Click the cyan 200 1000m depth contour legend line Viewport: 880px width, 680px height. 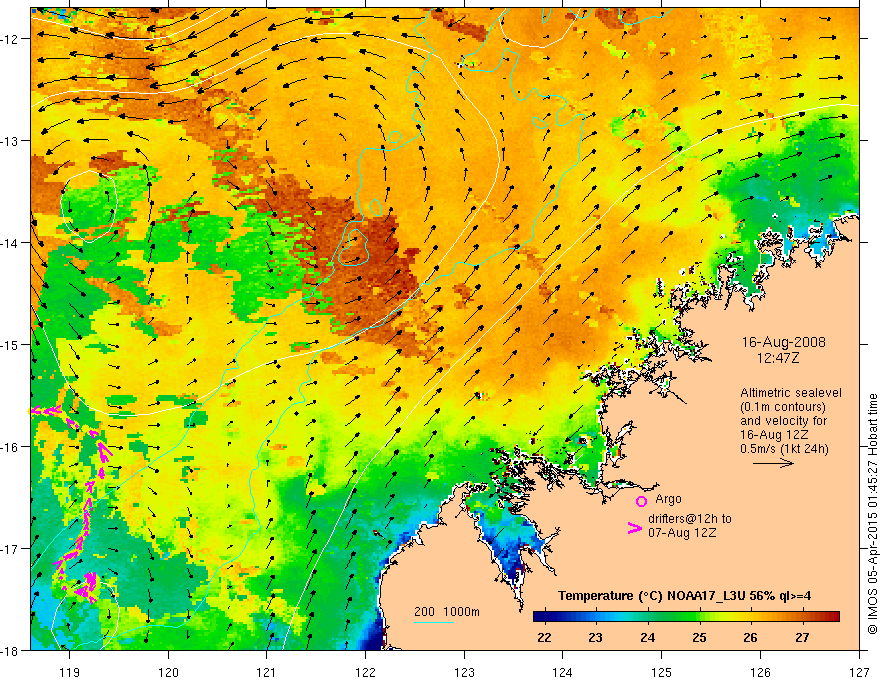click(434, 622)
